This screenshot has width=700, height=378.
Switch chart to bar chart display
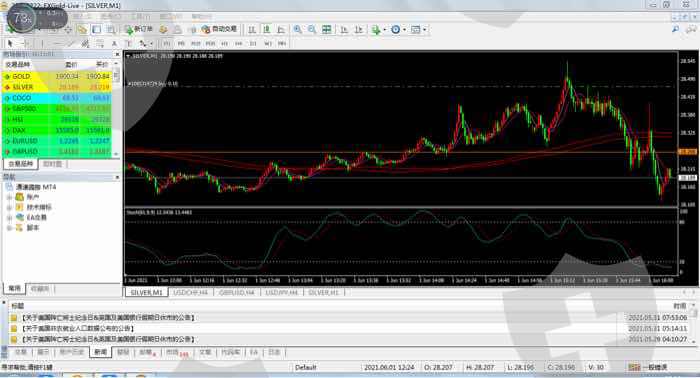252,29
